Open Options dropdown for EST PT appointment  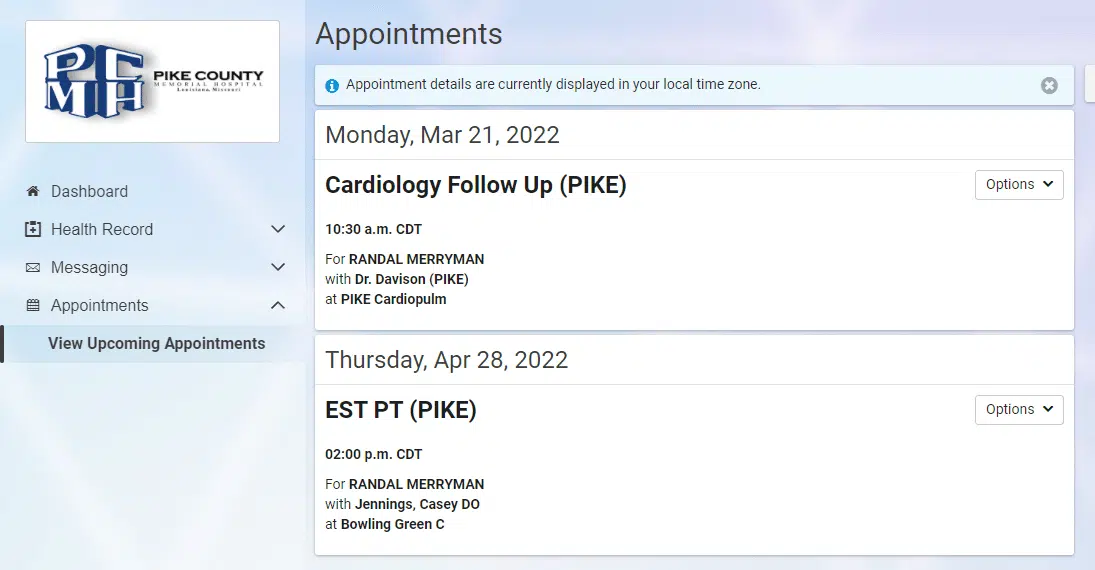[x=1019, y=410]
